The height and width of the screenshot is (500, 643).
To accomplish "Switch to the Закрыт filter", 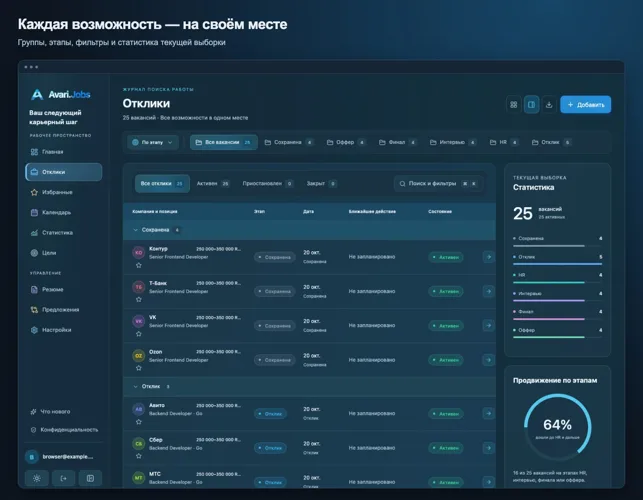I will [x=322, y=183].
